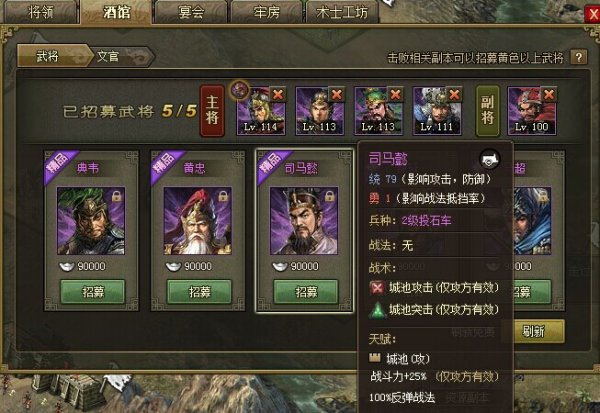Image resolution: width=600 pixels, height=413 pixels.
Task: Remove the Lv. 100 deputy general via X icon
Action: (549, 94)
